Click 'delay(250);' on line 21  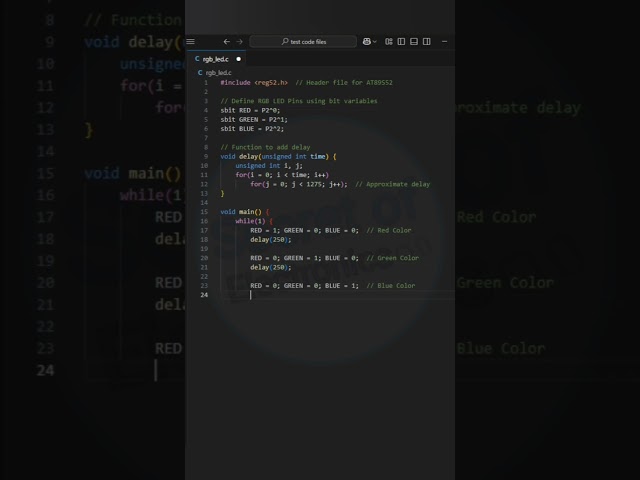[271, 267]
